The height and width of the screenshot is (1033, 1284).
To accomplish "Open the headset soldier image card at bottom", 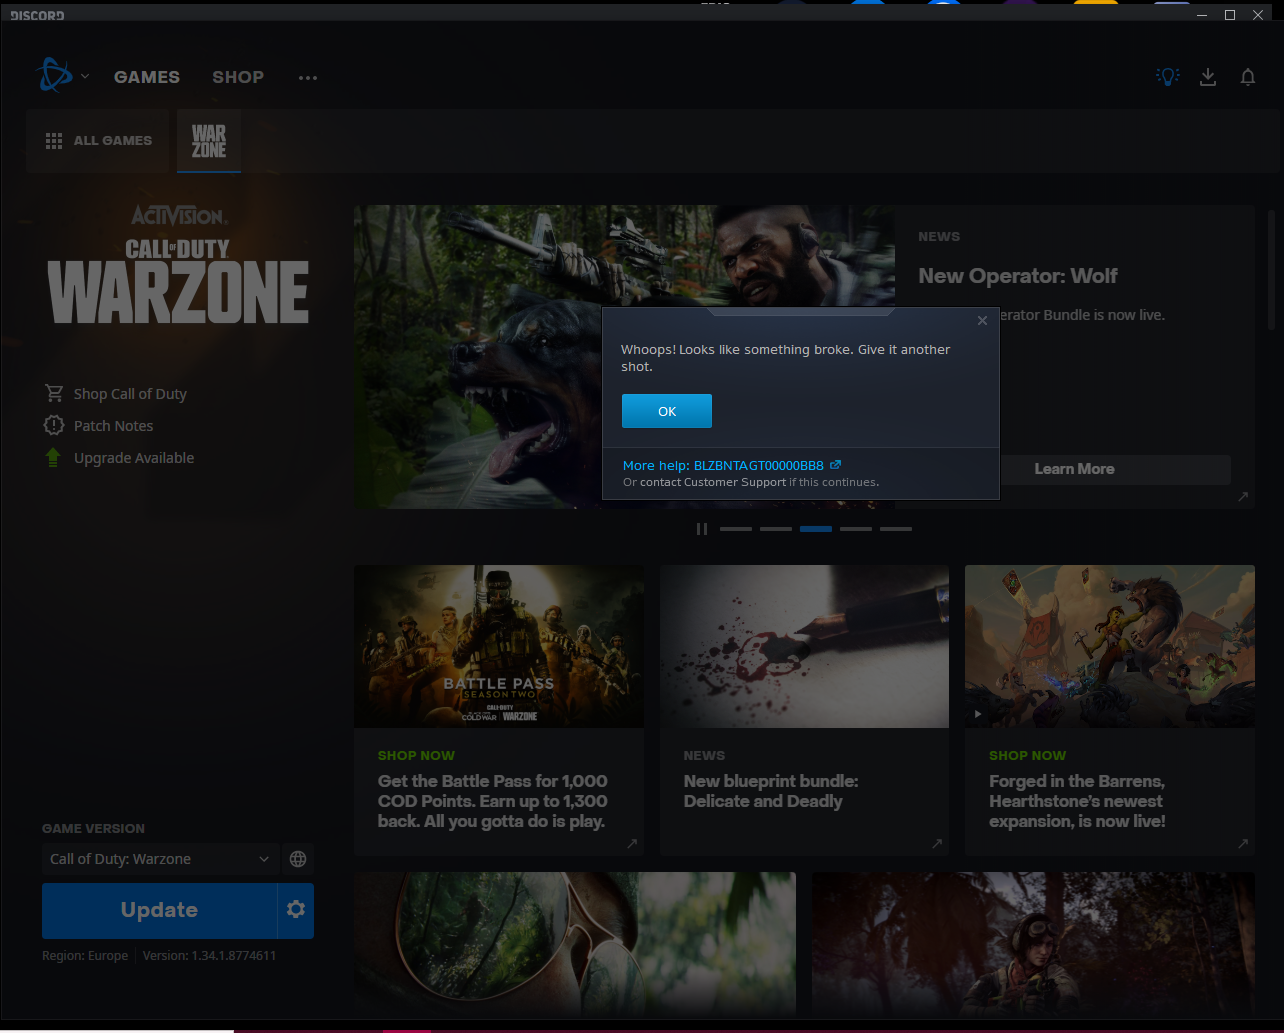I will [1033, 944].
